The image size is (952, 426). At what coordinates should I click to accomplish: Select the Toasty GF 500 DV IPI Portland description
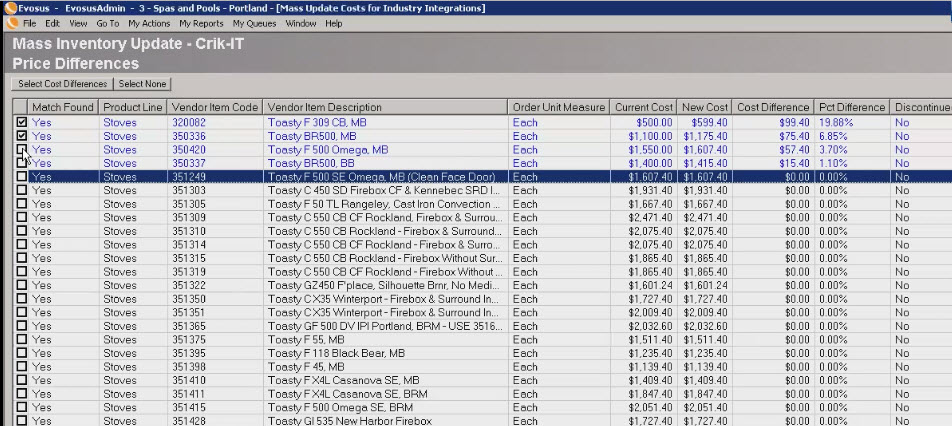point(386,326)
